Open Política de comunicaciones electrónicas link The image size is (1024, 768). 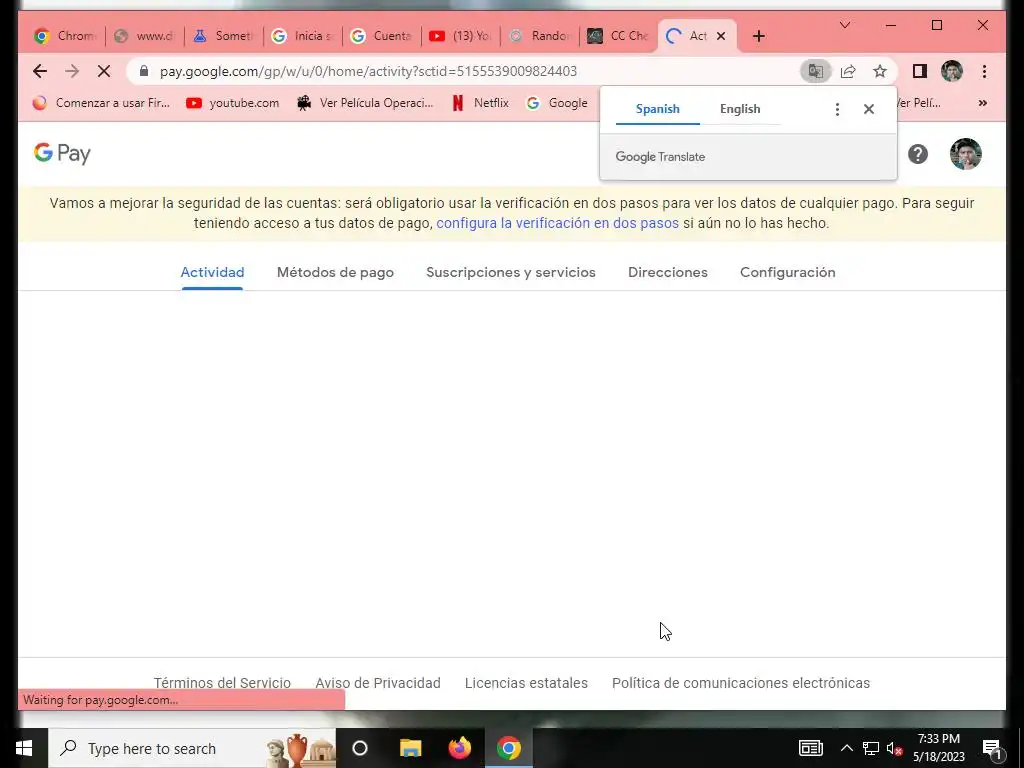coord(741,683)
